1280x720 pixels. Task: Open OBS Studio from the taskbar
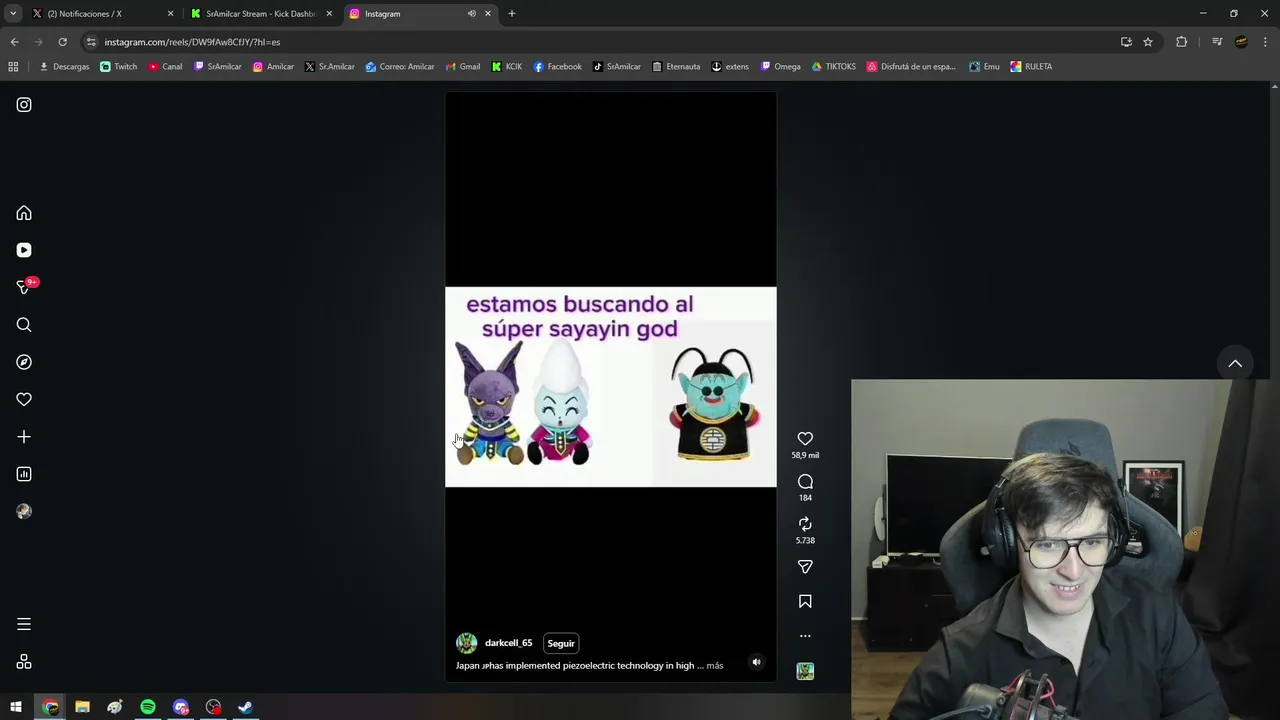coord(213,707)
